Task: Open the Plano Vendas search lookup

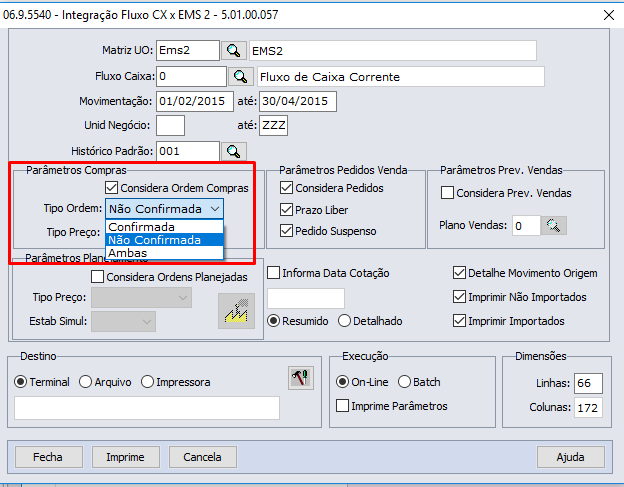Action: tap(554, 226)
